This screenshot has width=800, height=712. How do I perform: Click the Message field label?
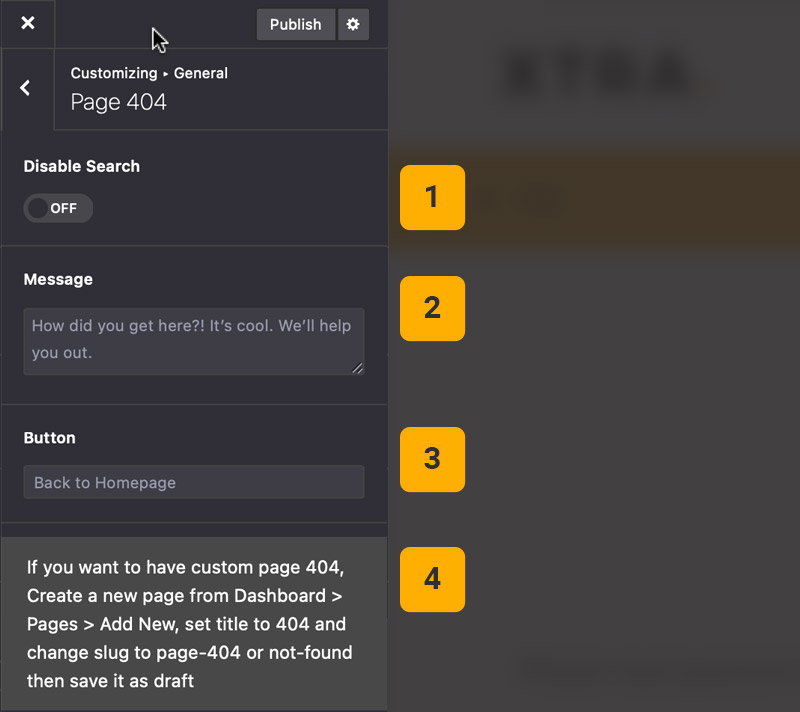click(58, 279)
